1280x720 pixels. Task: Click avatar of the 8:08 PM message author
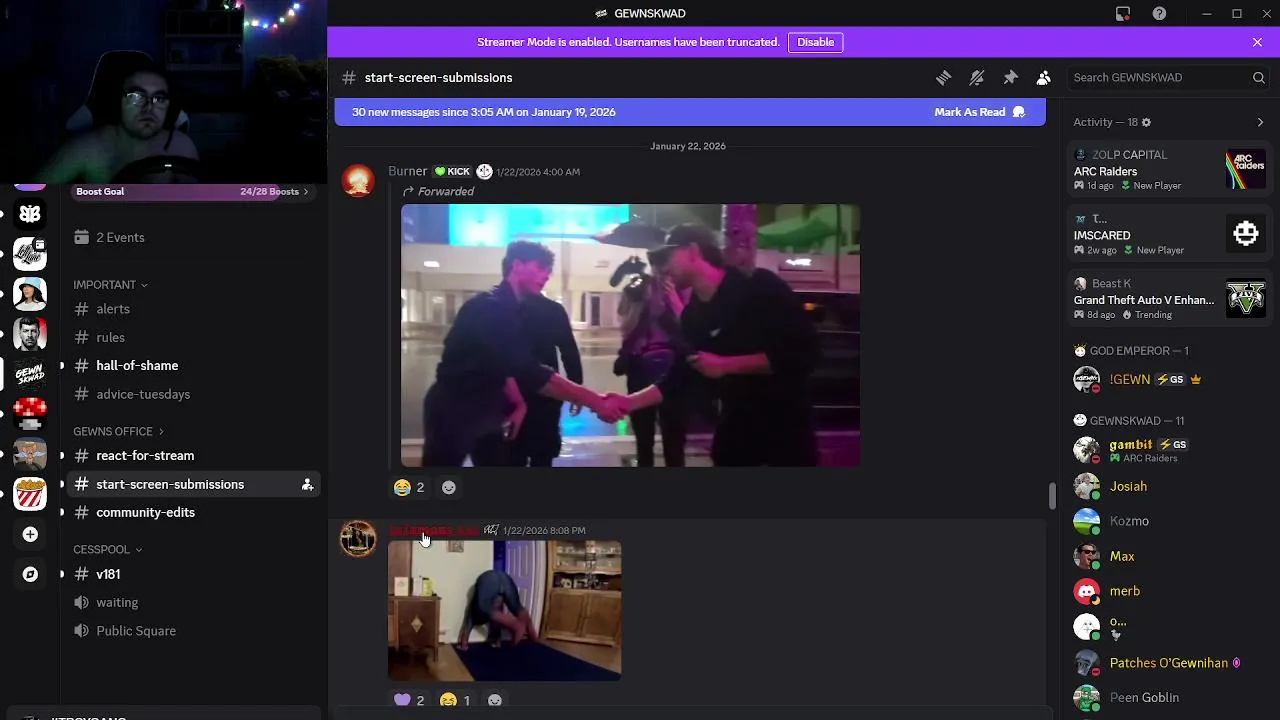click(x=358, y=538)
